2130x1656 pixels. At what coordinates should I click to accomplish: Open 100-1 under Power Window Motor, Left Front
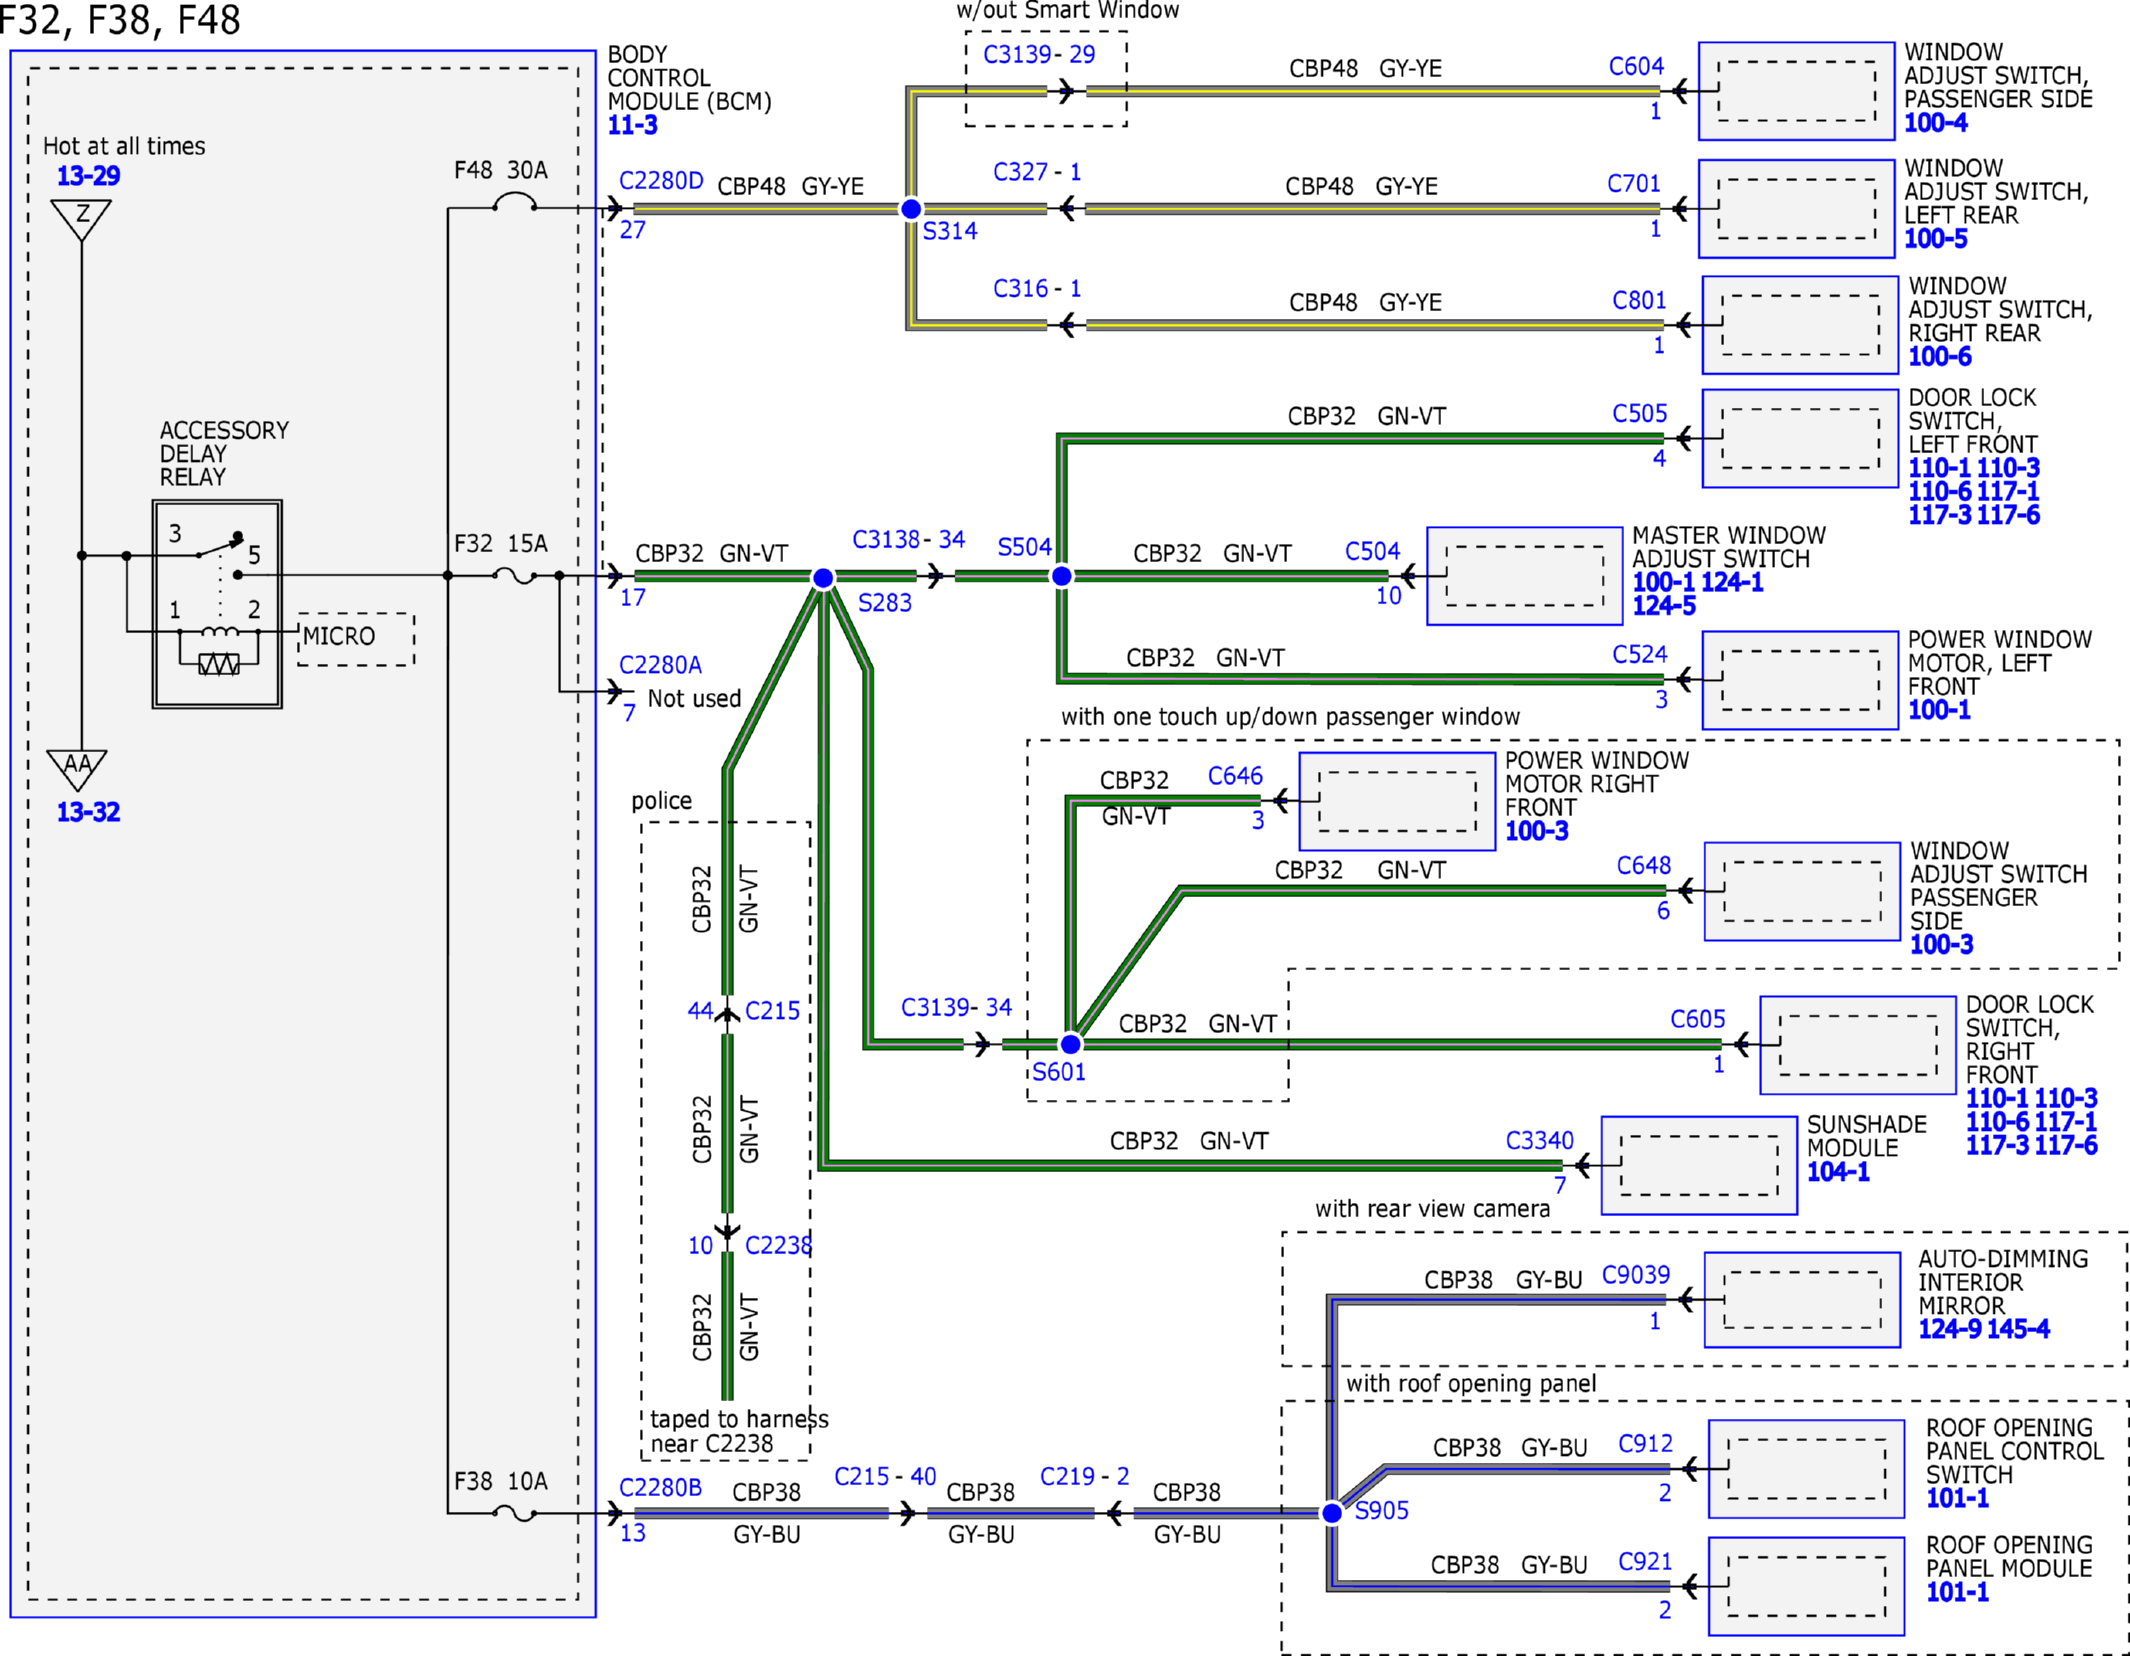[1939, 710]
